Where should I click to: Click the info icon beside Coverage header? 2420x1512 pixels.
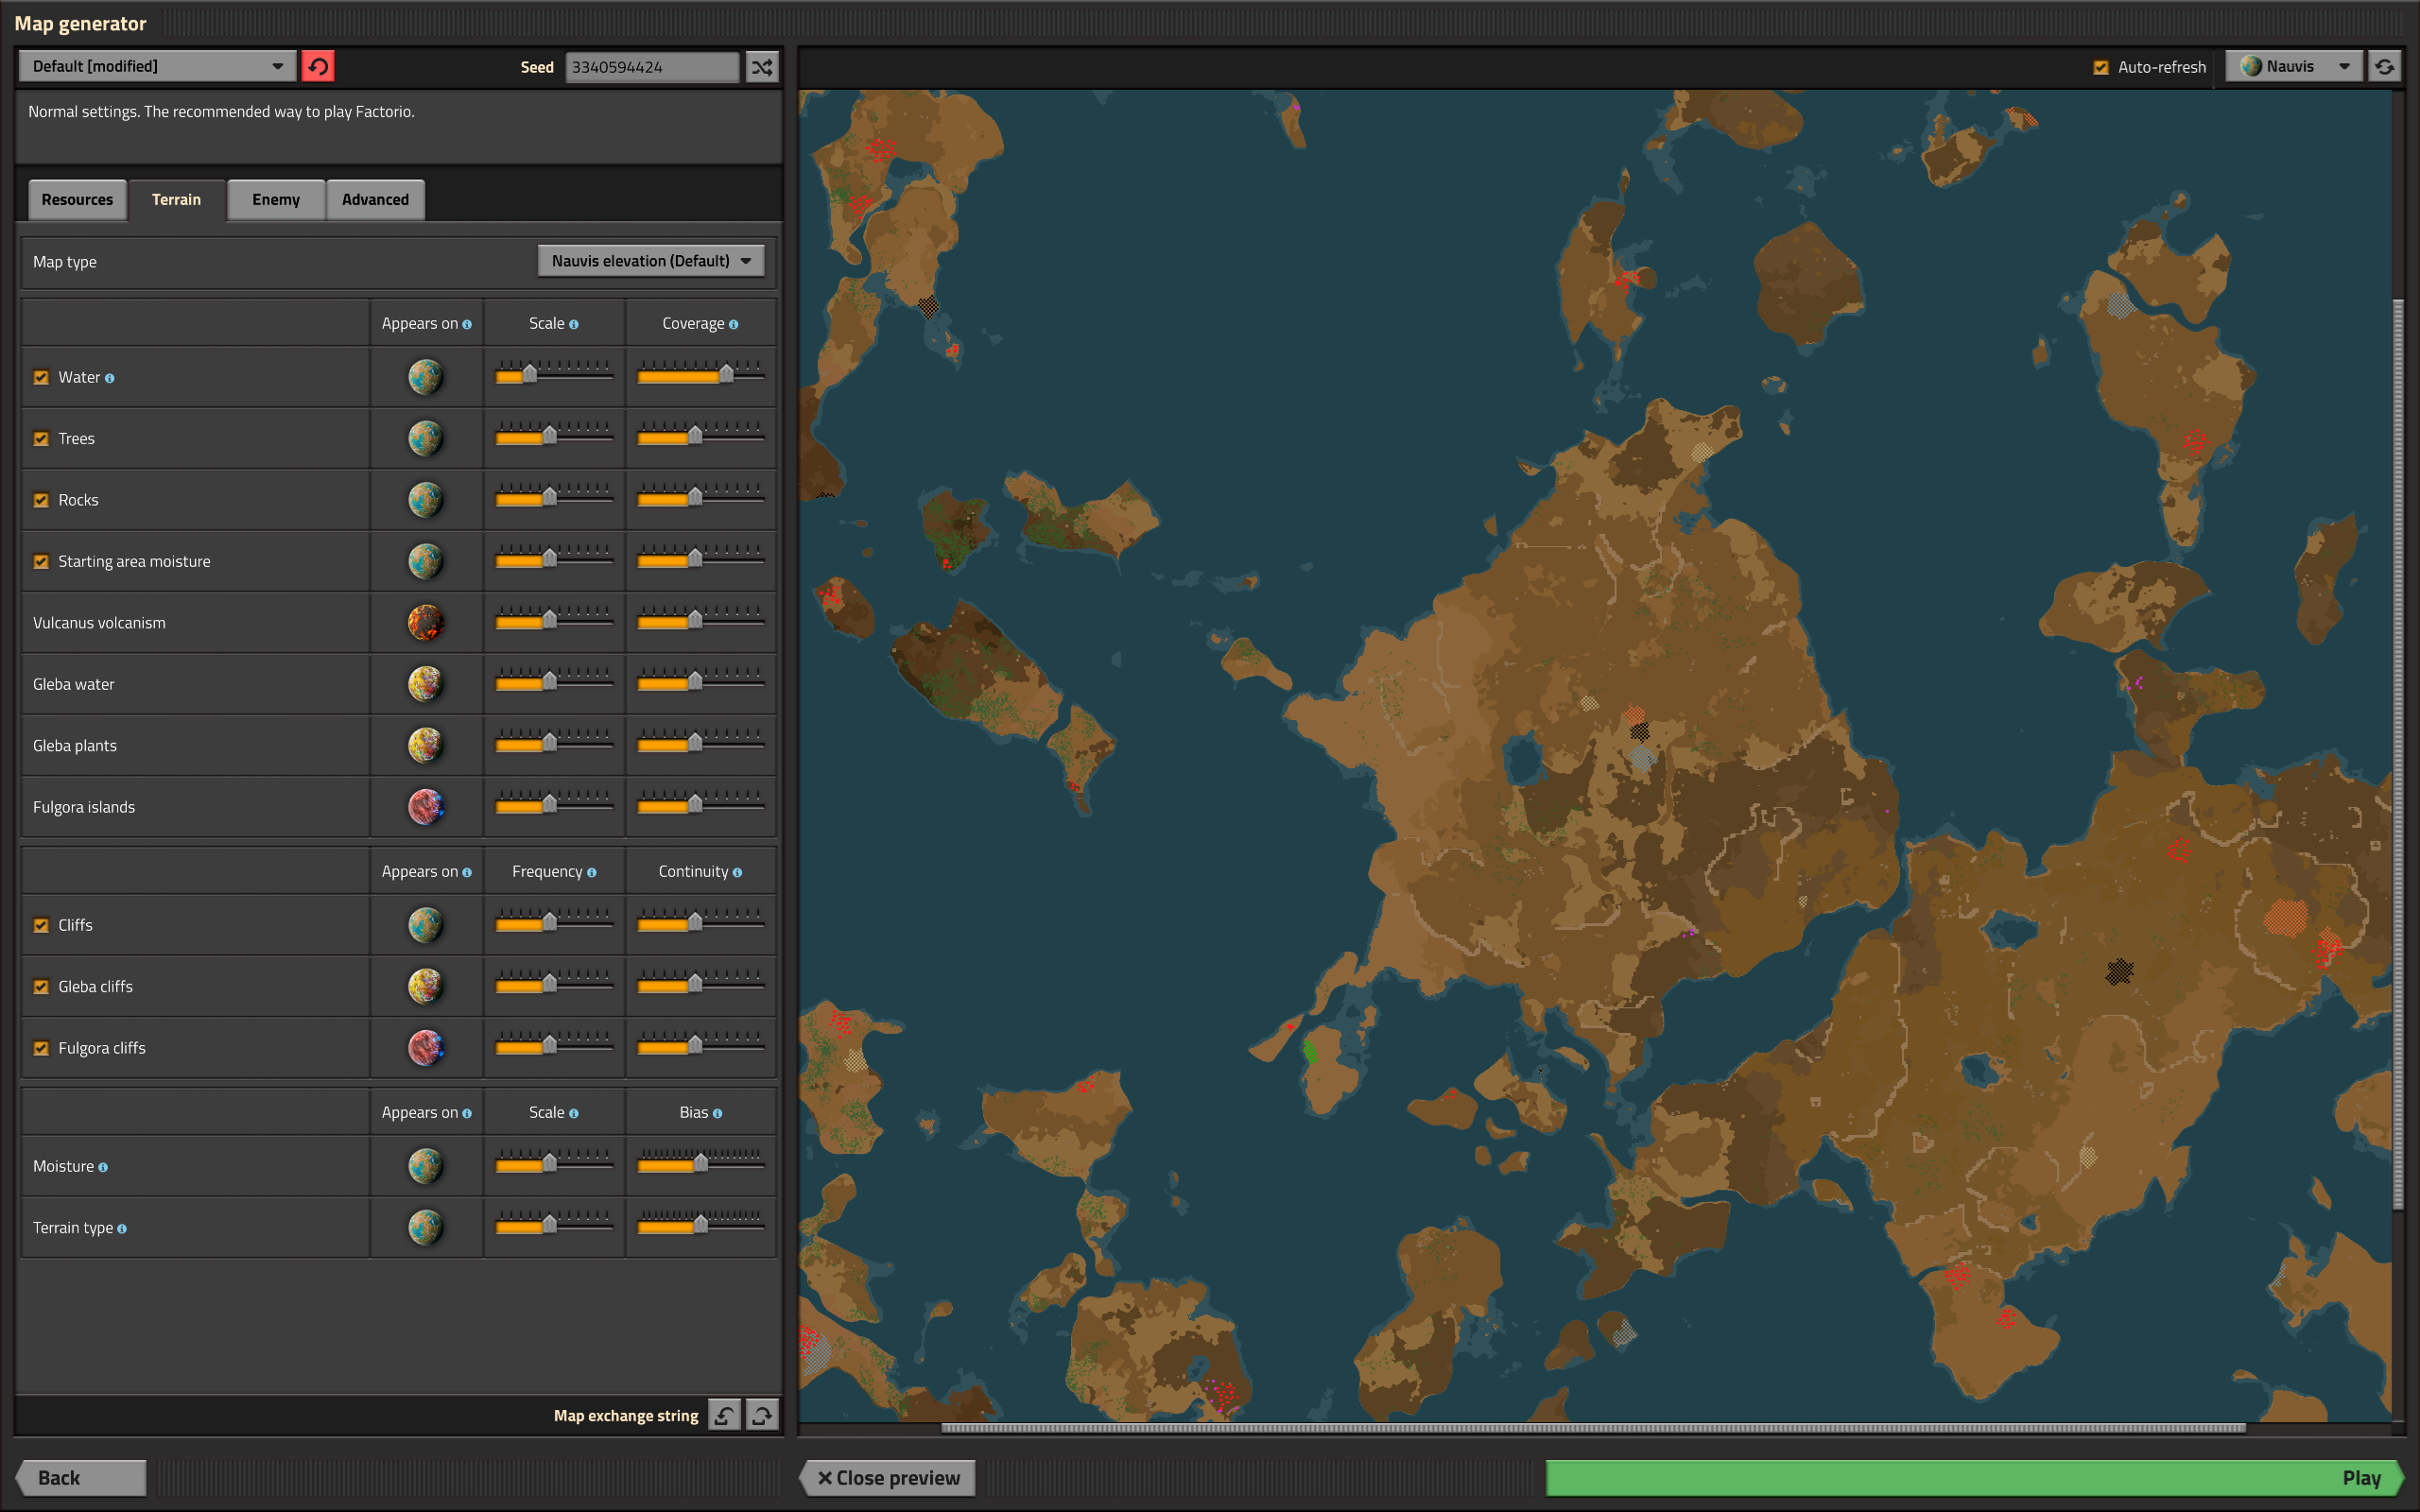pos(734,324)
